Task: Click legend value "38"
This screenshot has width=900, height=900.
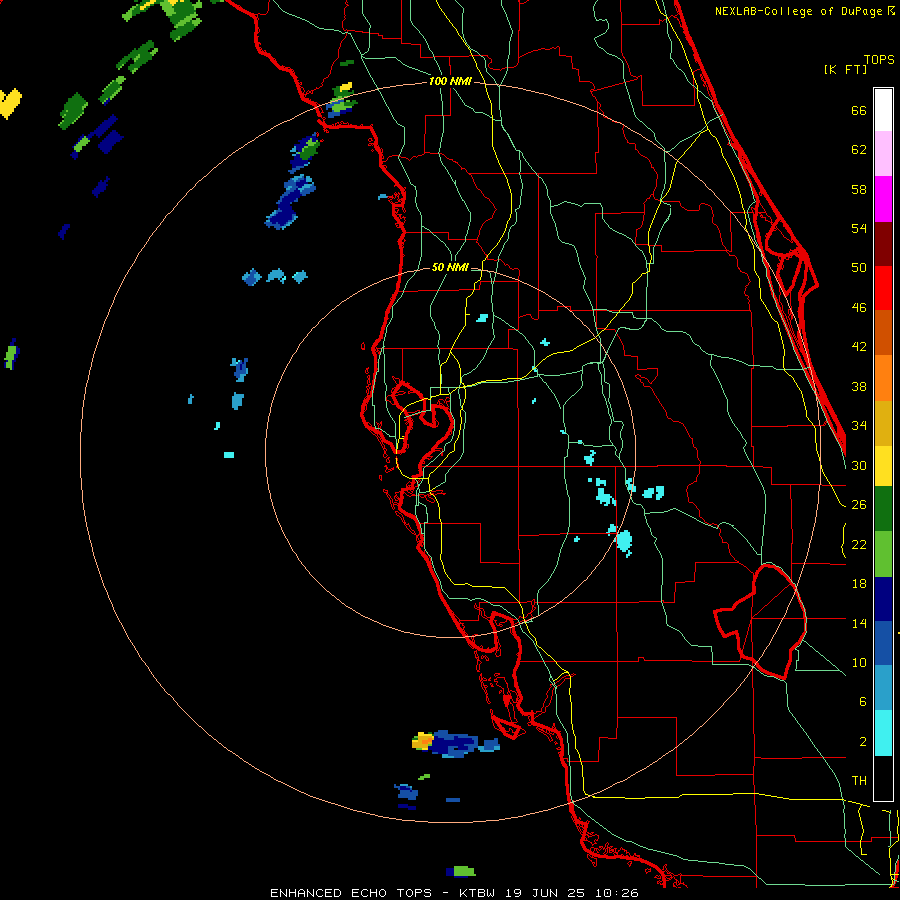Action: pyautogui.click(x=859, y=386)
